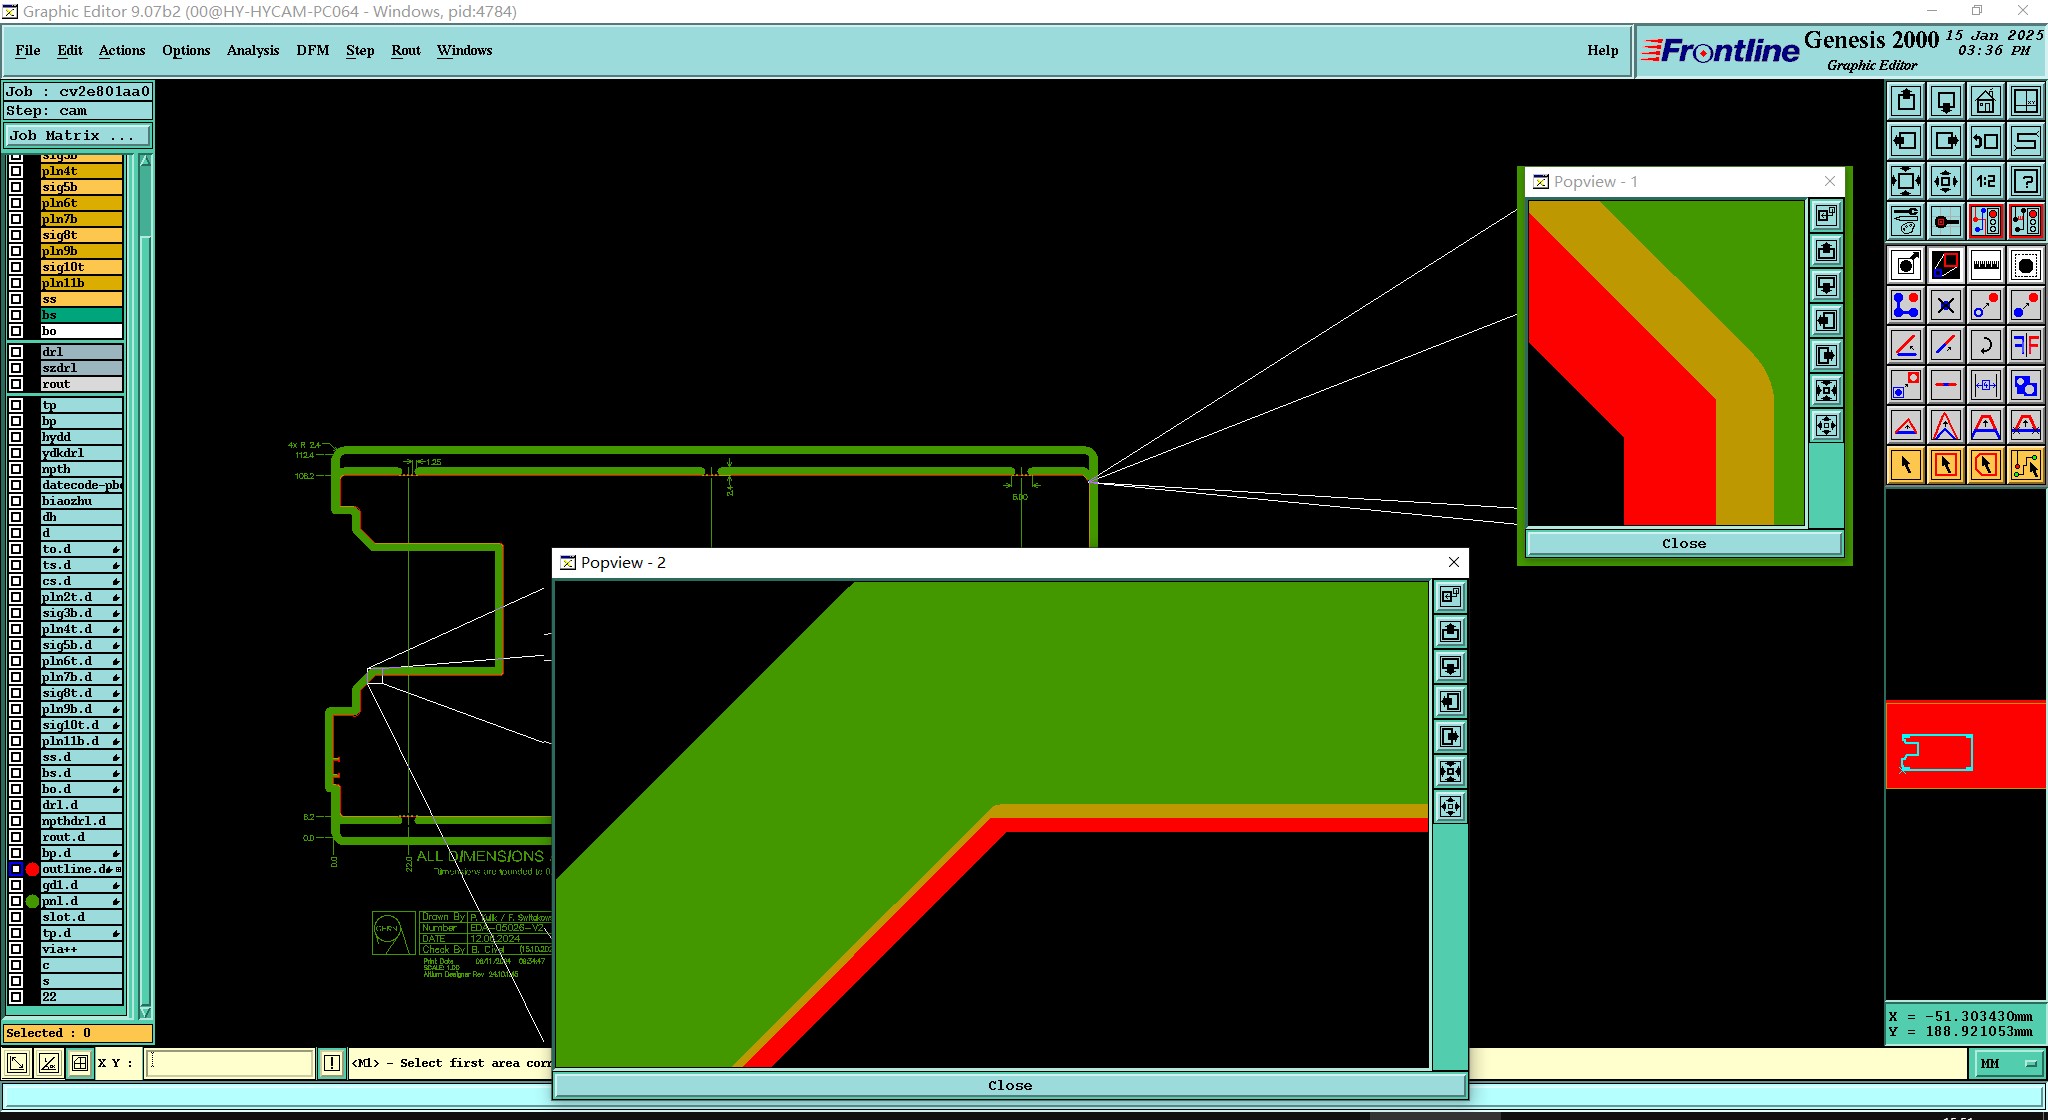Open the DFM menu
2048x1120 pixels.
(312, 50)
